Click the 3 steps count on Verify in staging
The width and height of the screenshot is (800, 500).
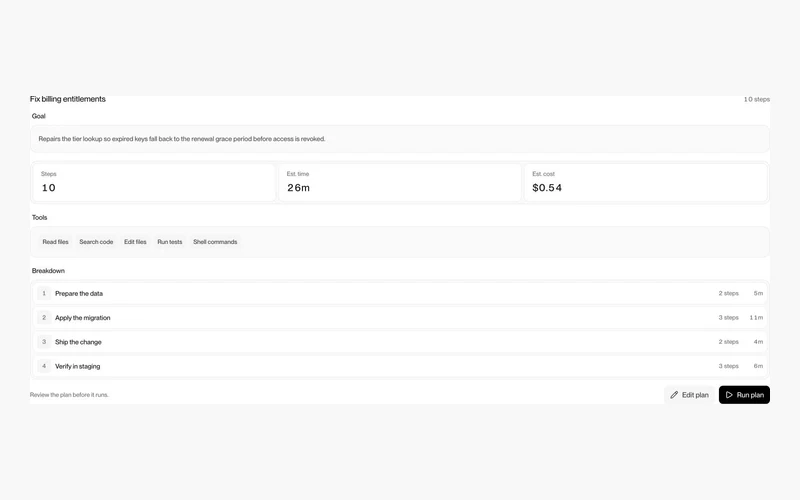[x=729, y=366]
